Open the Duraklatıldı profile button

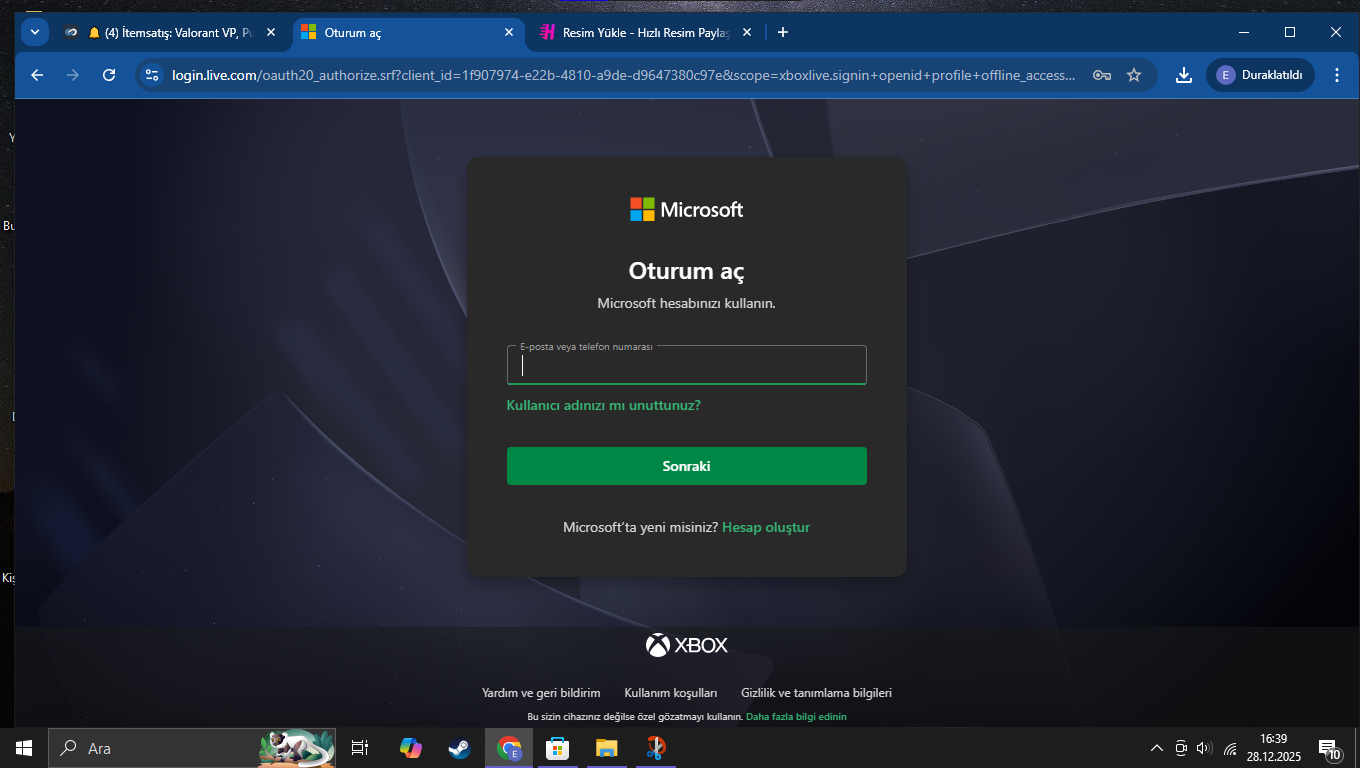(1260, 75)
